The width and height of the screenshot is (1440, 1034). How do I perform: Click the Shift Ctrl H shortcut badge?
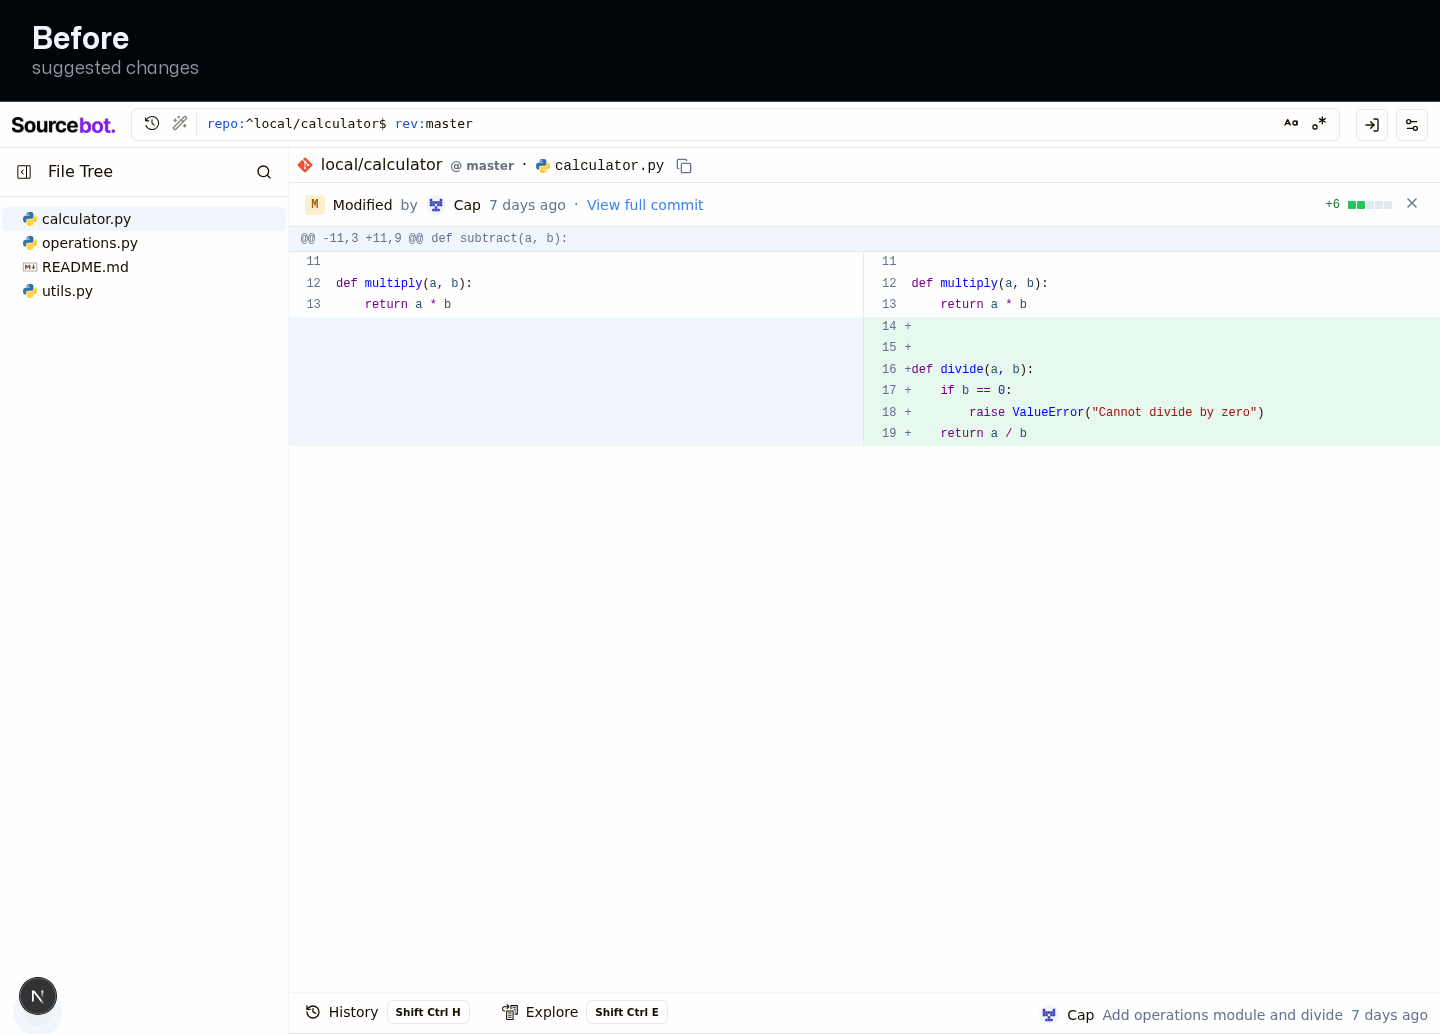(428, 1012)
